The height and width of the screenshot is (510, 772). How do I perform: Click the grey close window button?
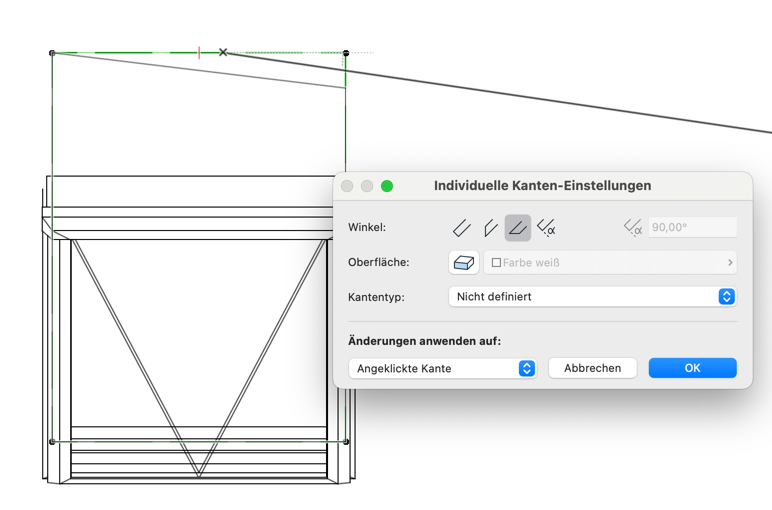(347, 186)
